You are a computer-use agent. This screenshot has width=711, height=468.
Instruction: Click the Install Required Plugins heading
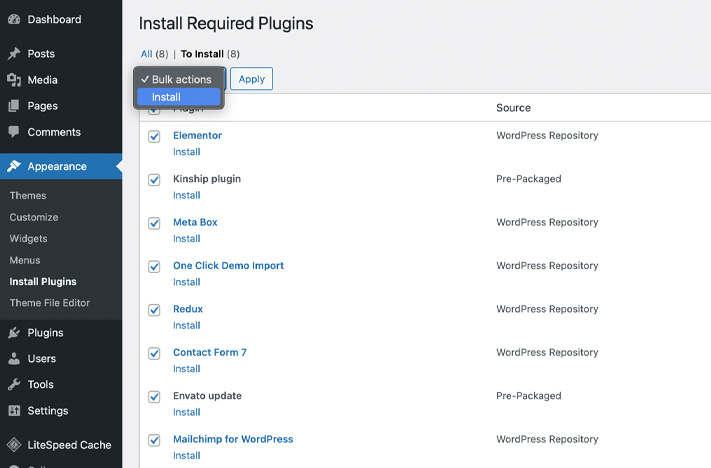point(226,24)
